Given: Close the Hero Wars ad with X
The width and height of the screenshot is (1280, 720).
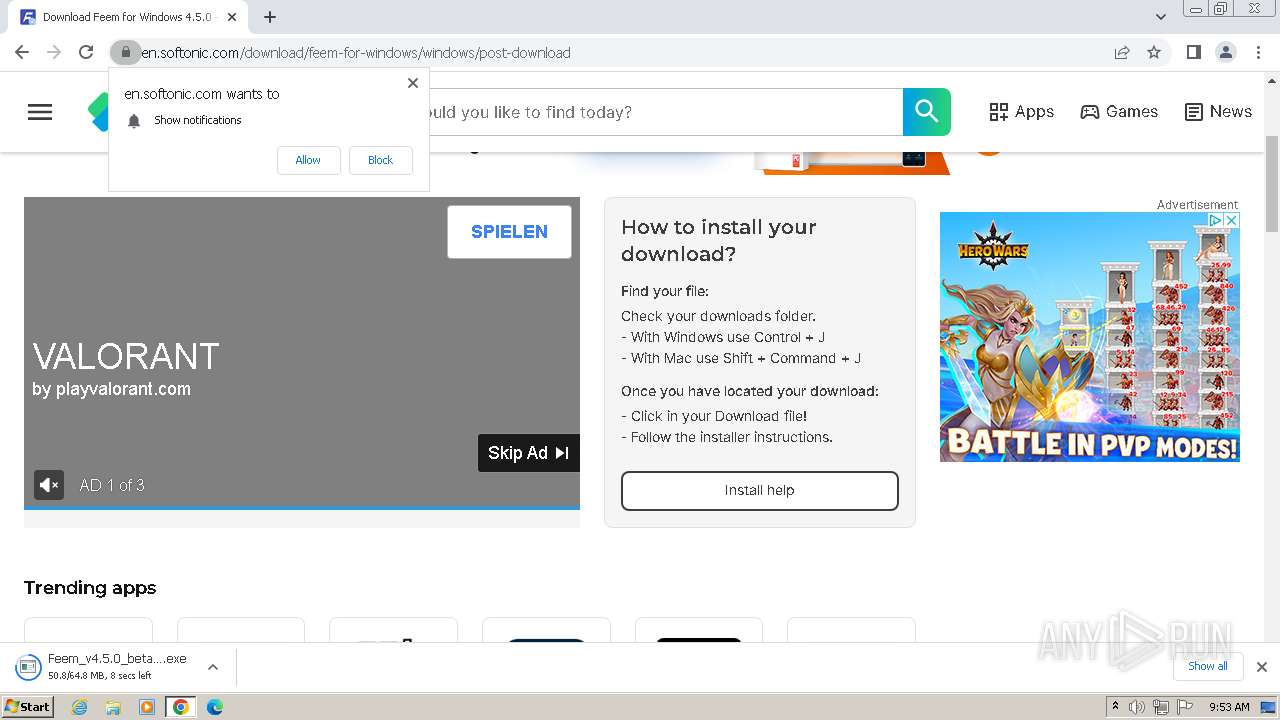Looking at the screenshot, I should click(x=1232, y=220).
